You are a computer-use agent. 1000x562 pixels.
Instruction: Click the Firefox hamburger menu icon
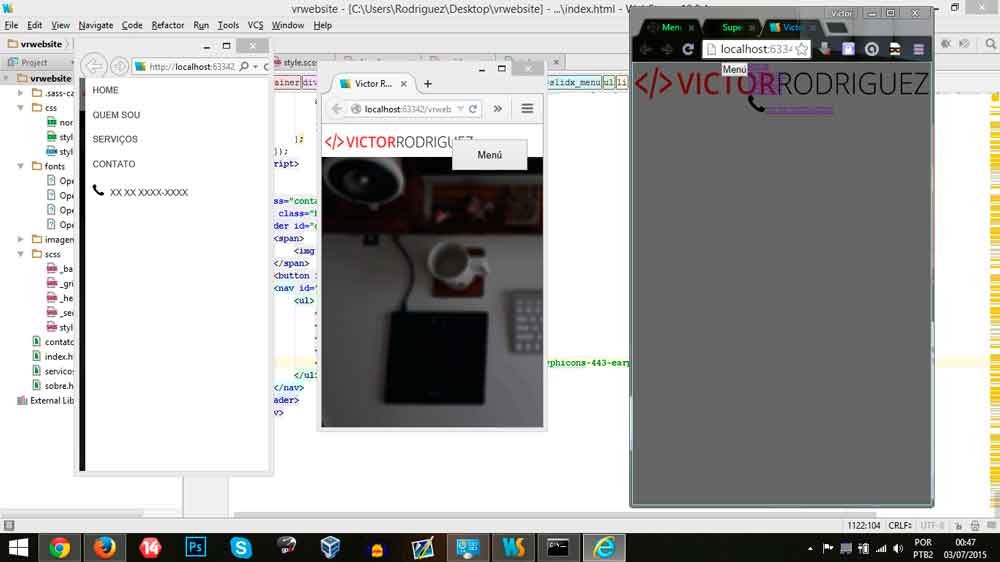click(527, 109)
